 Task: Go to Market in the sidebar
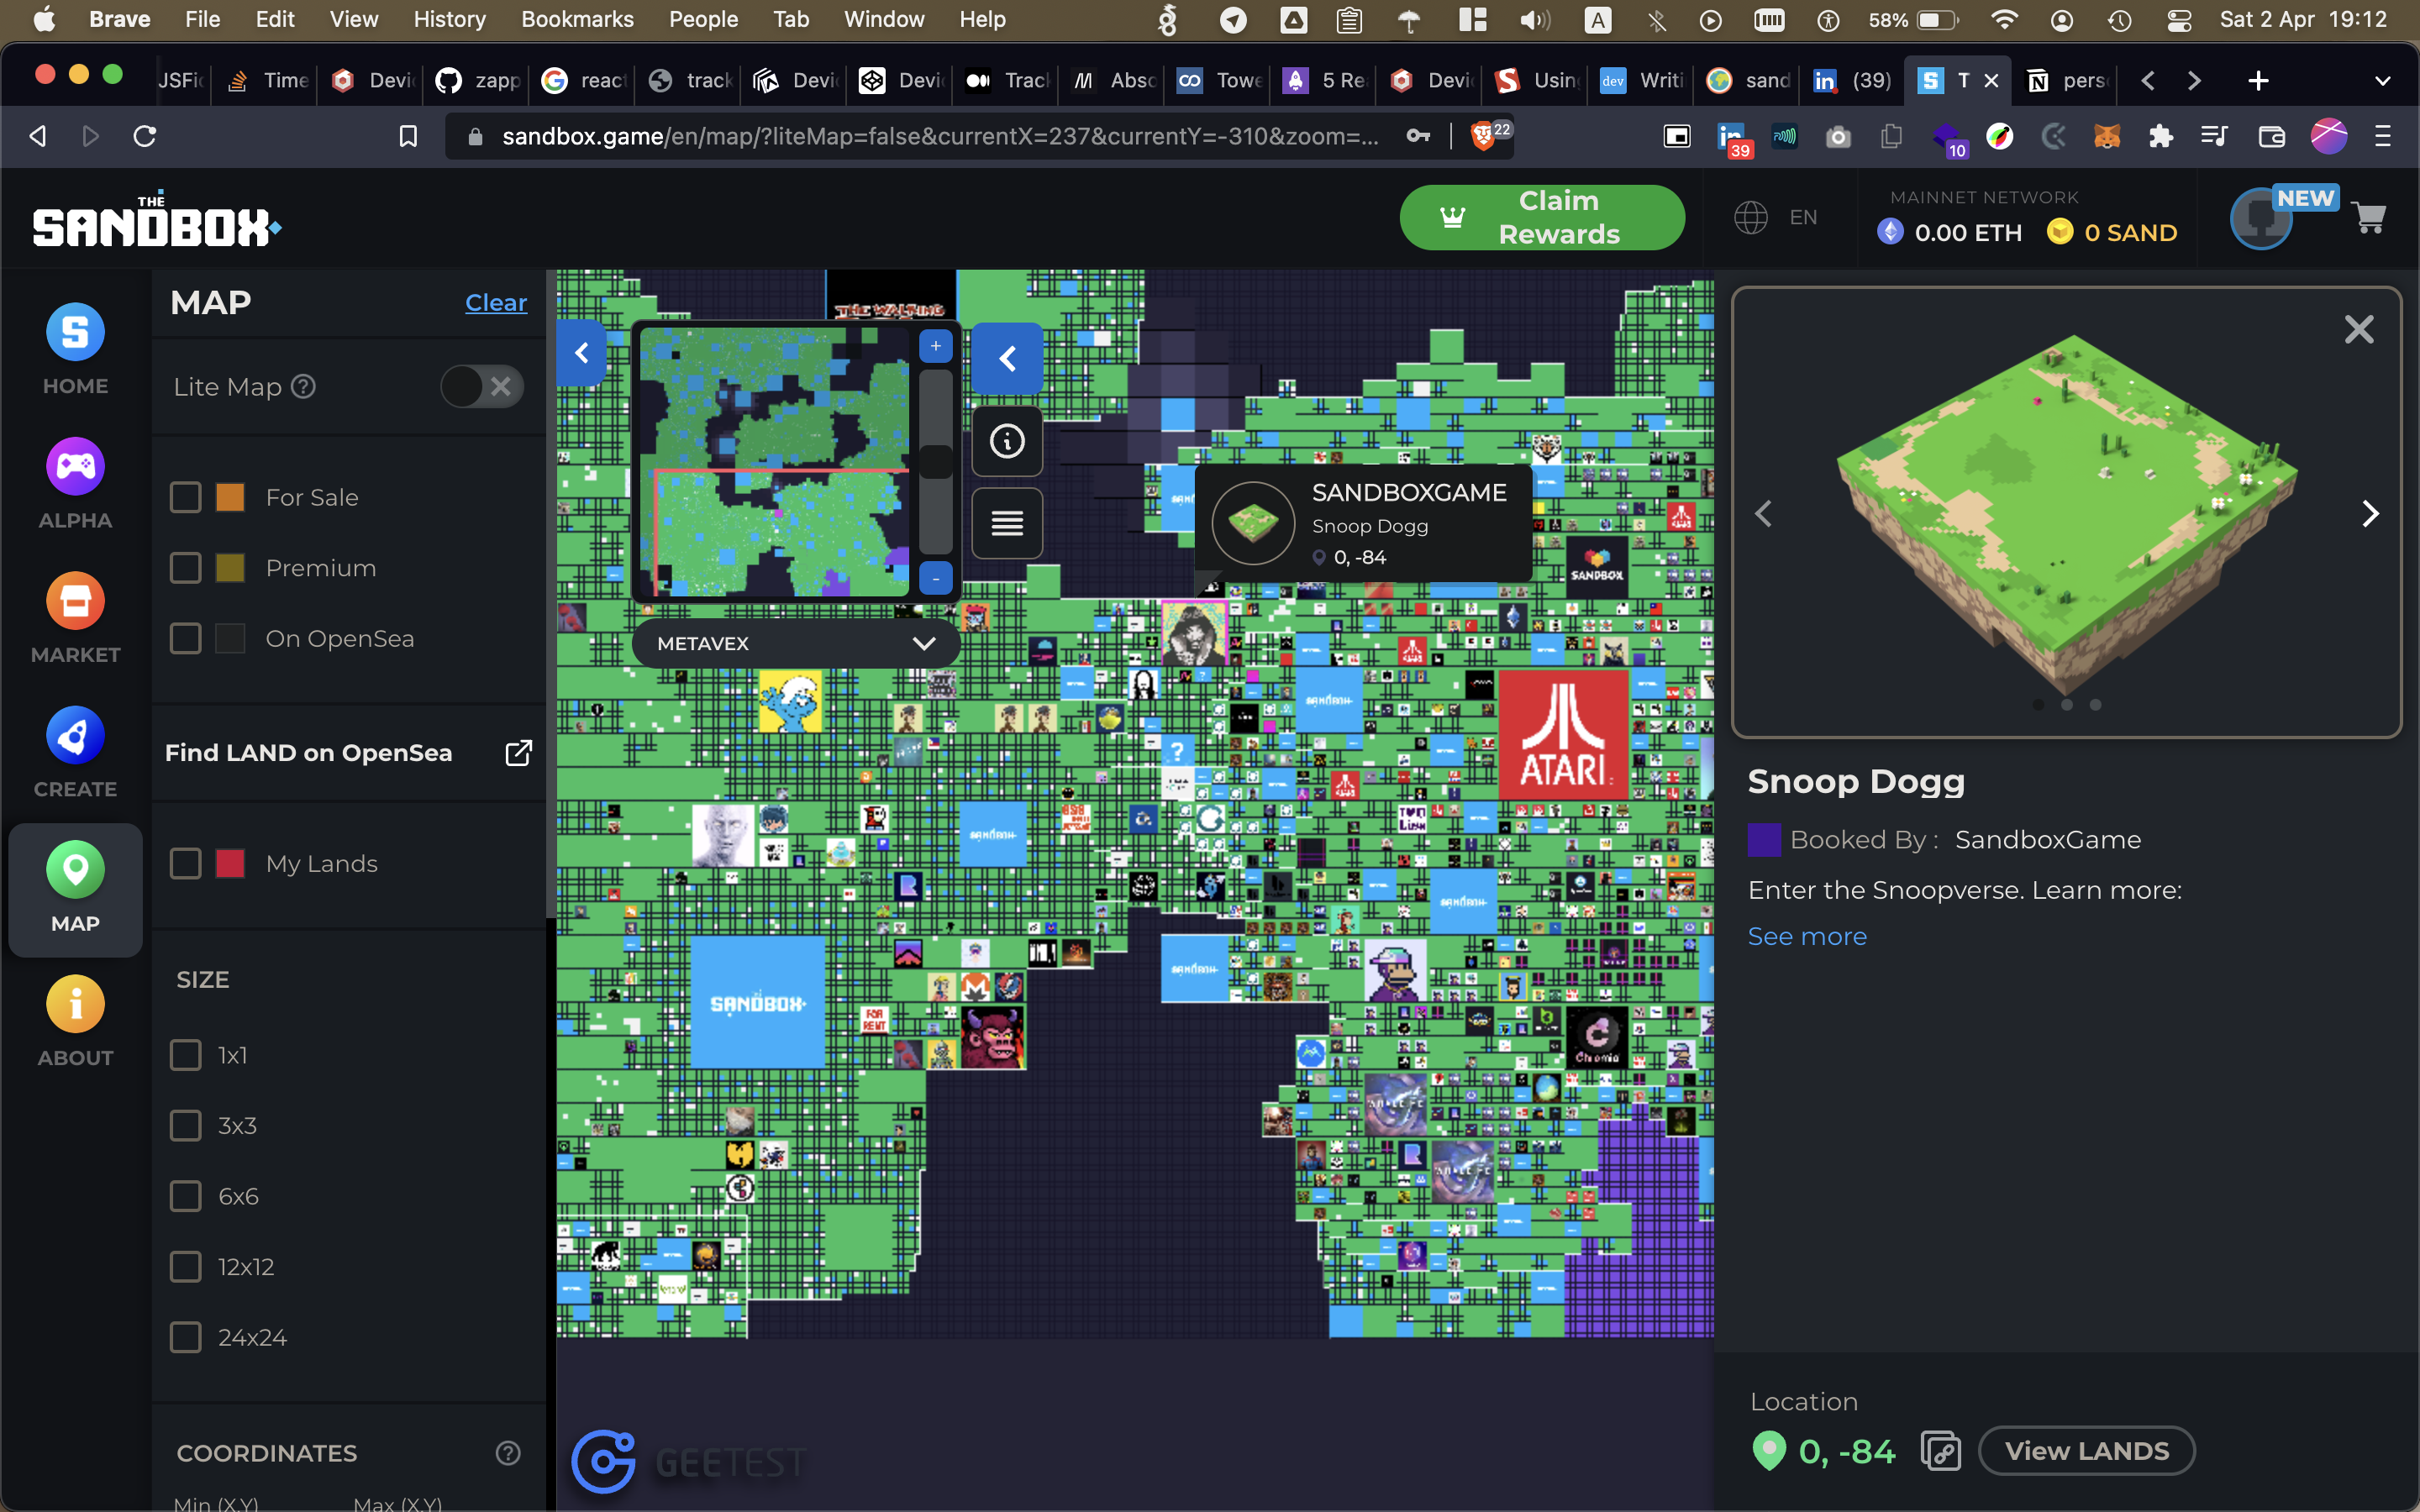[75, 602]
